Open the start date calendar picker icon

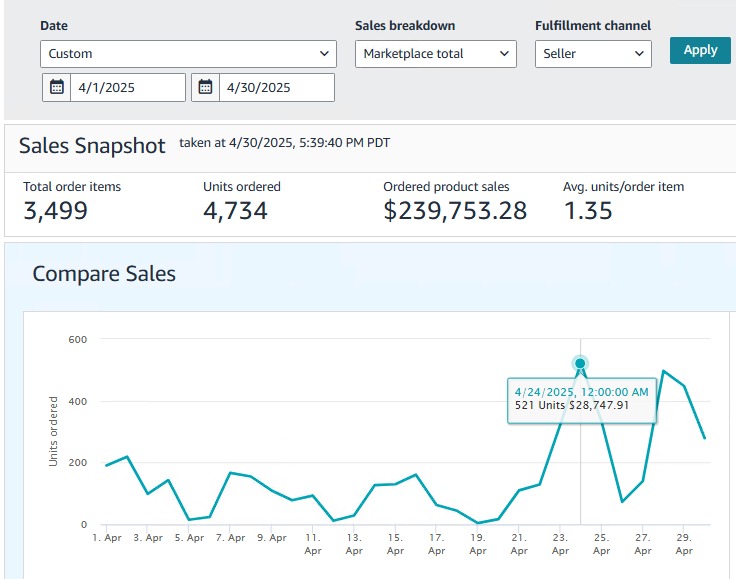click(57, 87)
